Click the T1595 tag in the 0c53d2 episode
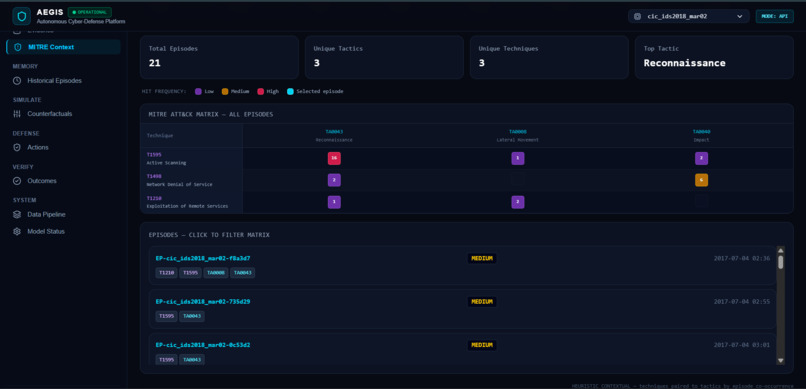Viewport: 806px width, 389px height. (x=167, y=360)
